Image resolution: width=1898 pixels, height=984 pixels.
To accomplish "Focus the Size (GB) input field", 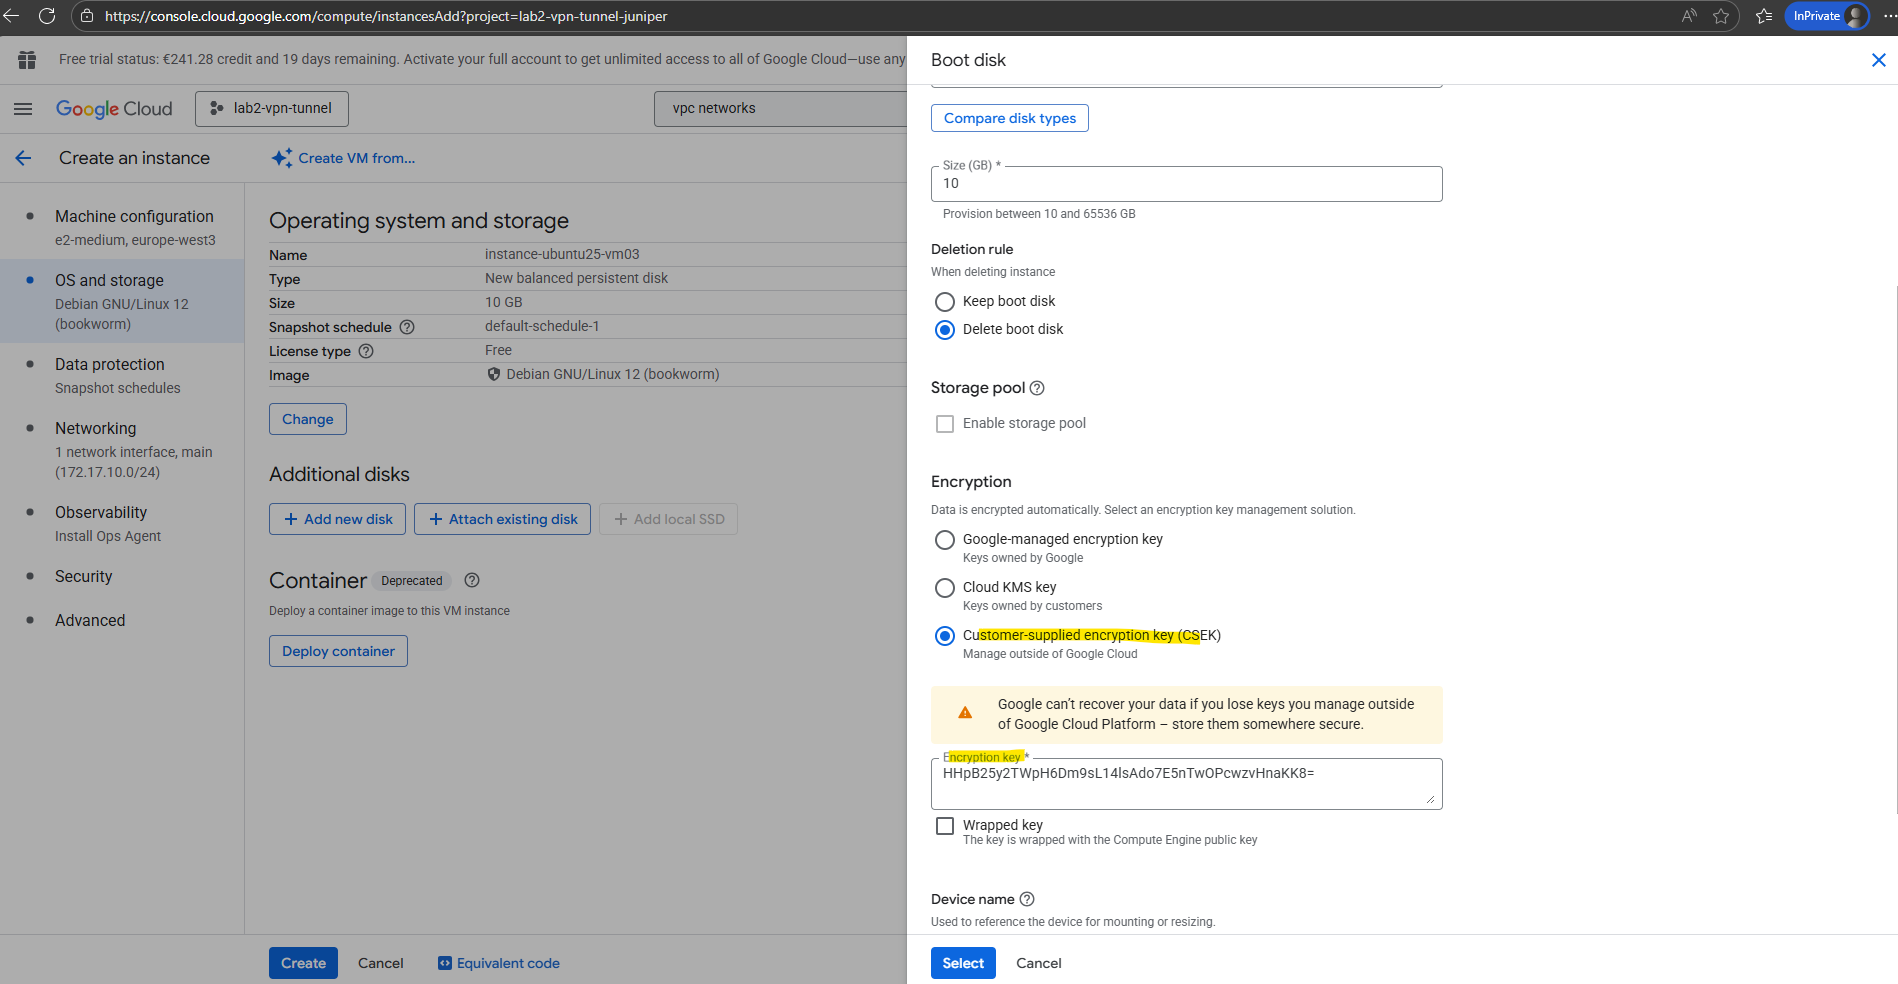I will coord(1187,184).
